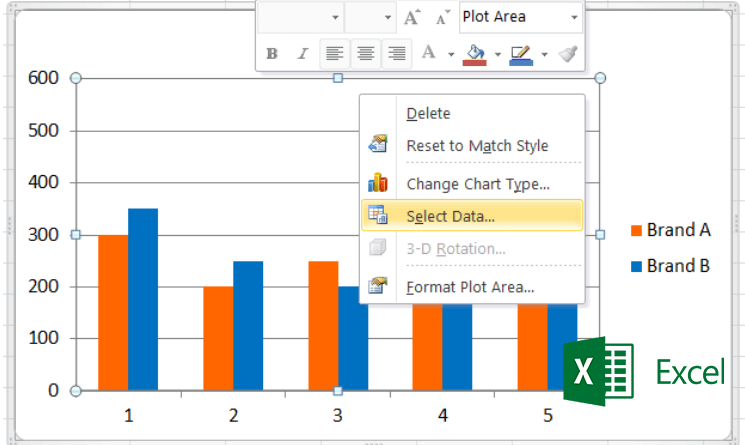
Task: Open Shape Fill color dropdown arrow
Action: 497,55
